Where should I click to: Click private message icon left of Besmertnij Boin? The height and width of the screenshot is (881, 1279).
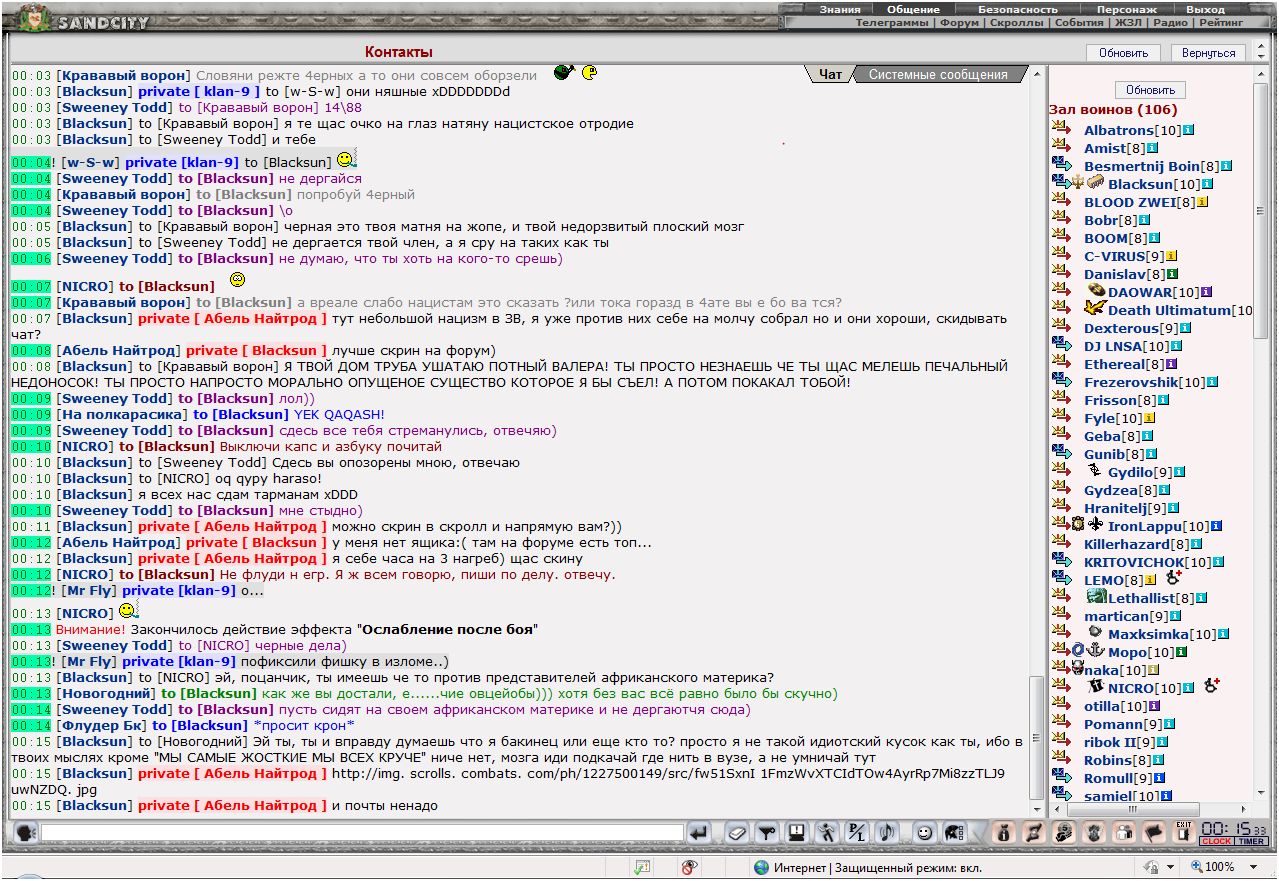click(x=1061, y=165)
